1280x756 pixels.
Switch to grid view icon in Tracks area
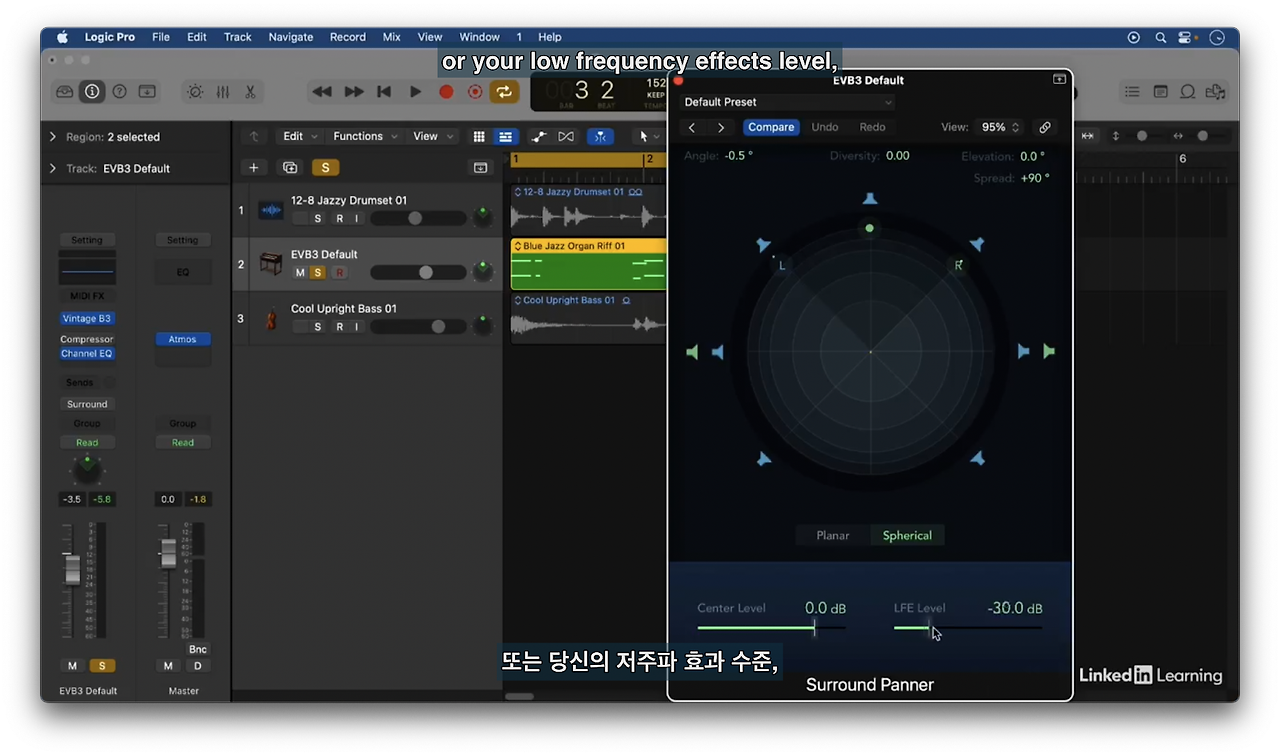(479, 137)
